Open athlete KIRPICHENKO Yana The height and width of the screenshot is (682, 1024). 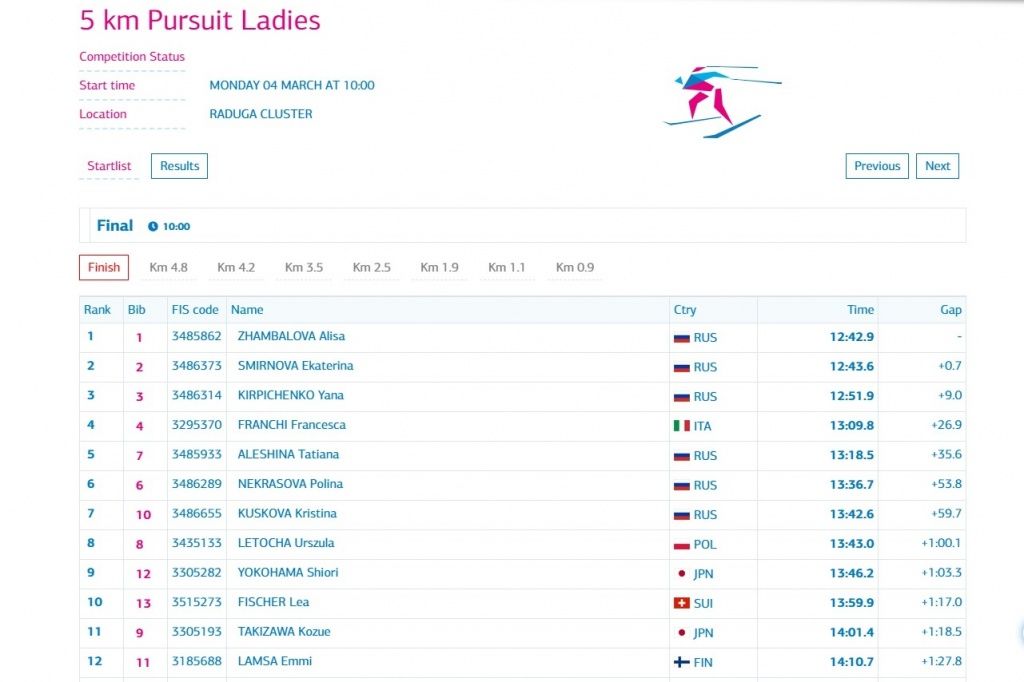click(290, 395)
